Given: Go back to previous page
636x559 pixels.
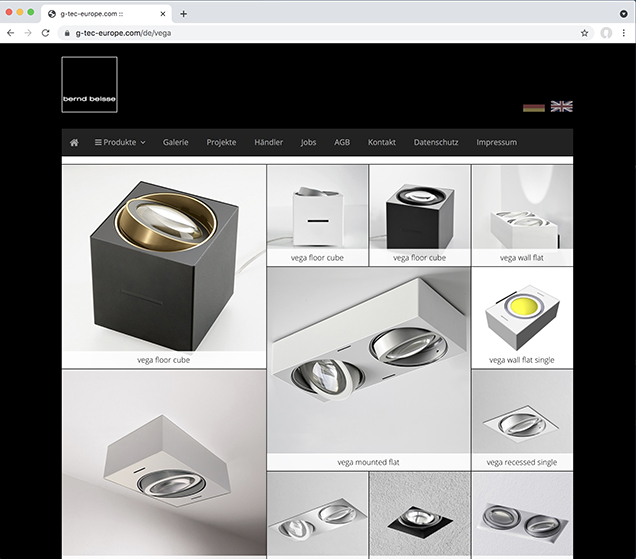Looking at the screenshot, I should 10,33.
